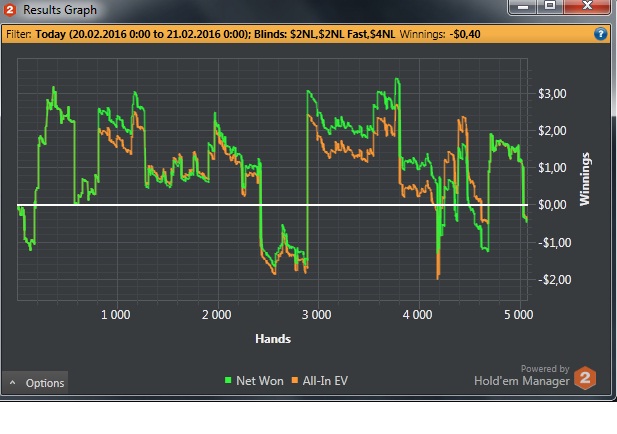Expand the Options panel

pyautogui.click(x=35, y=382)
